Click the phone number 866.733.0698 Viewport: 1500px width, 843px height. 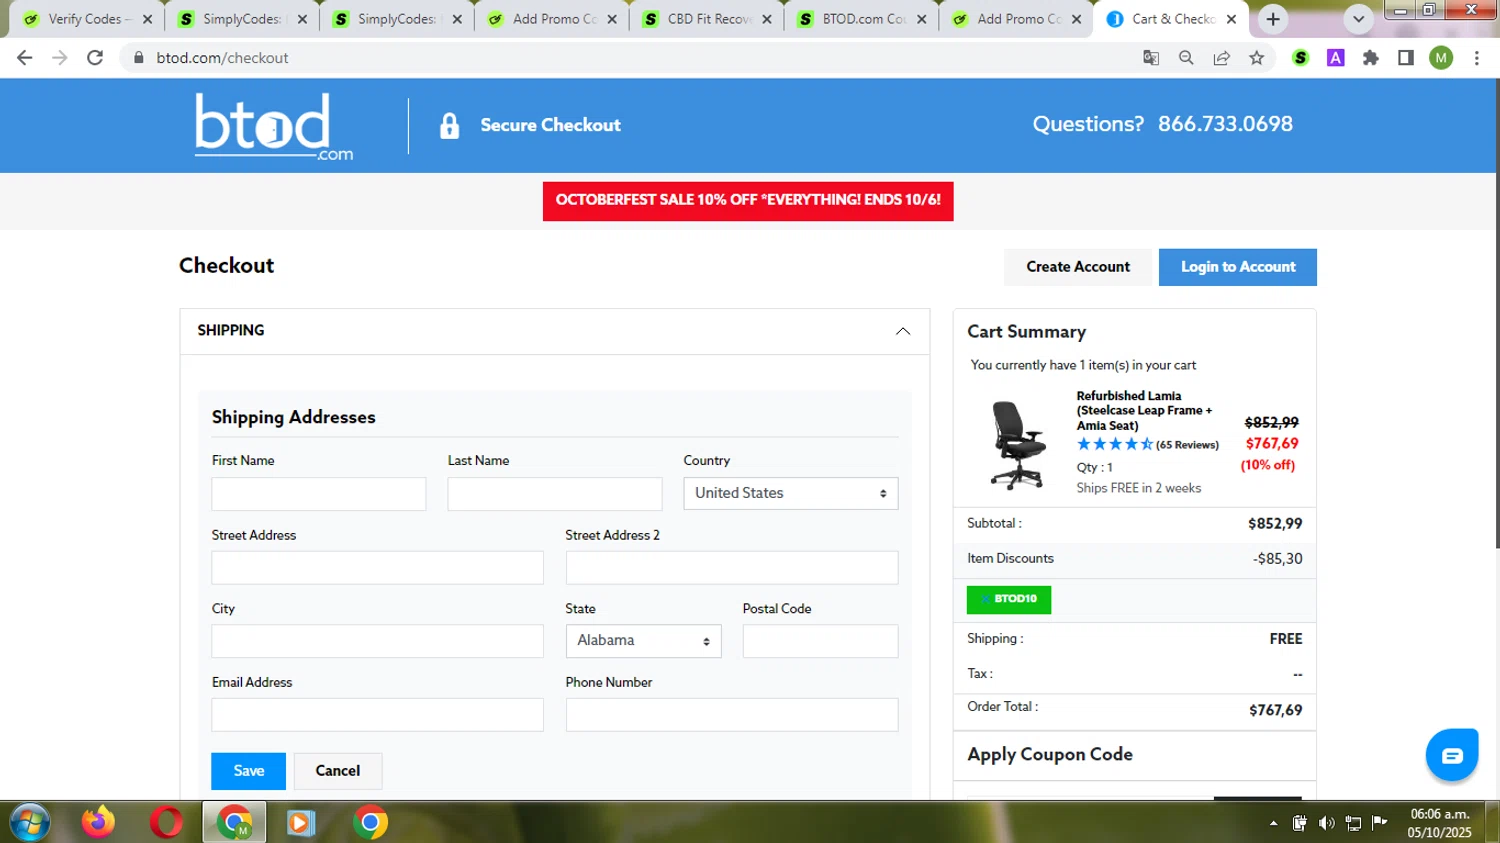click(x=1225, y=124)
